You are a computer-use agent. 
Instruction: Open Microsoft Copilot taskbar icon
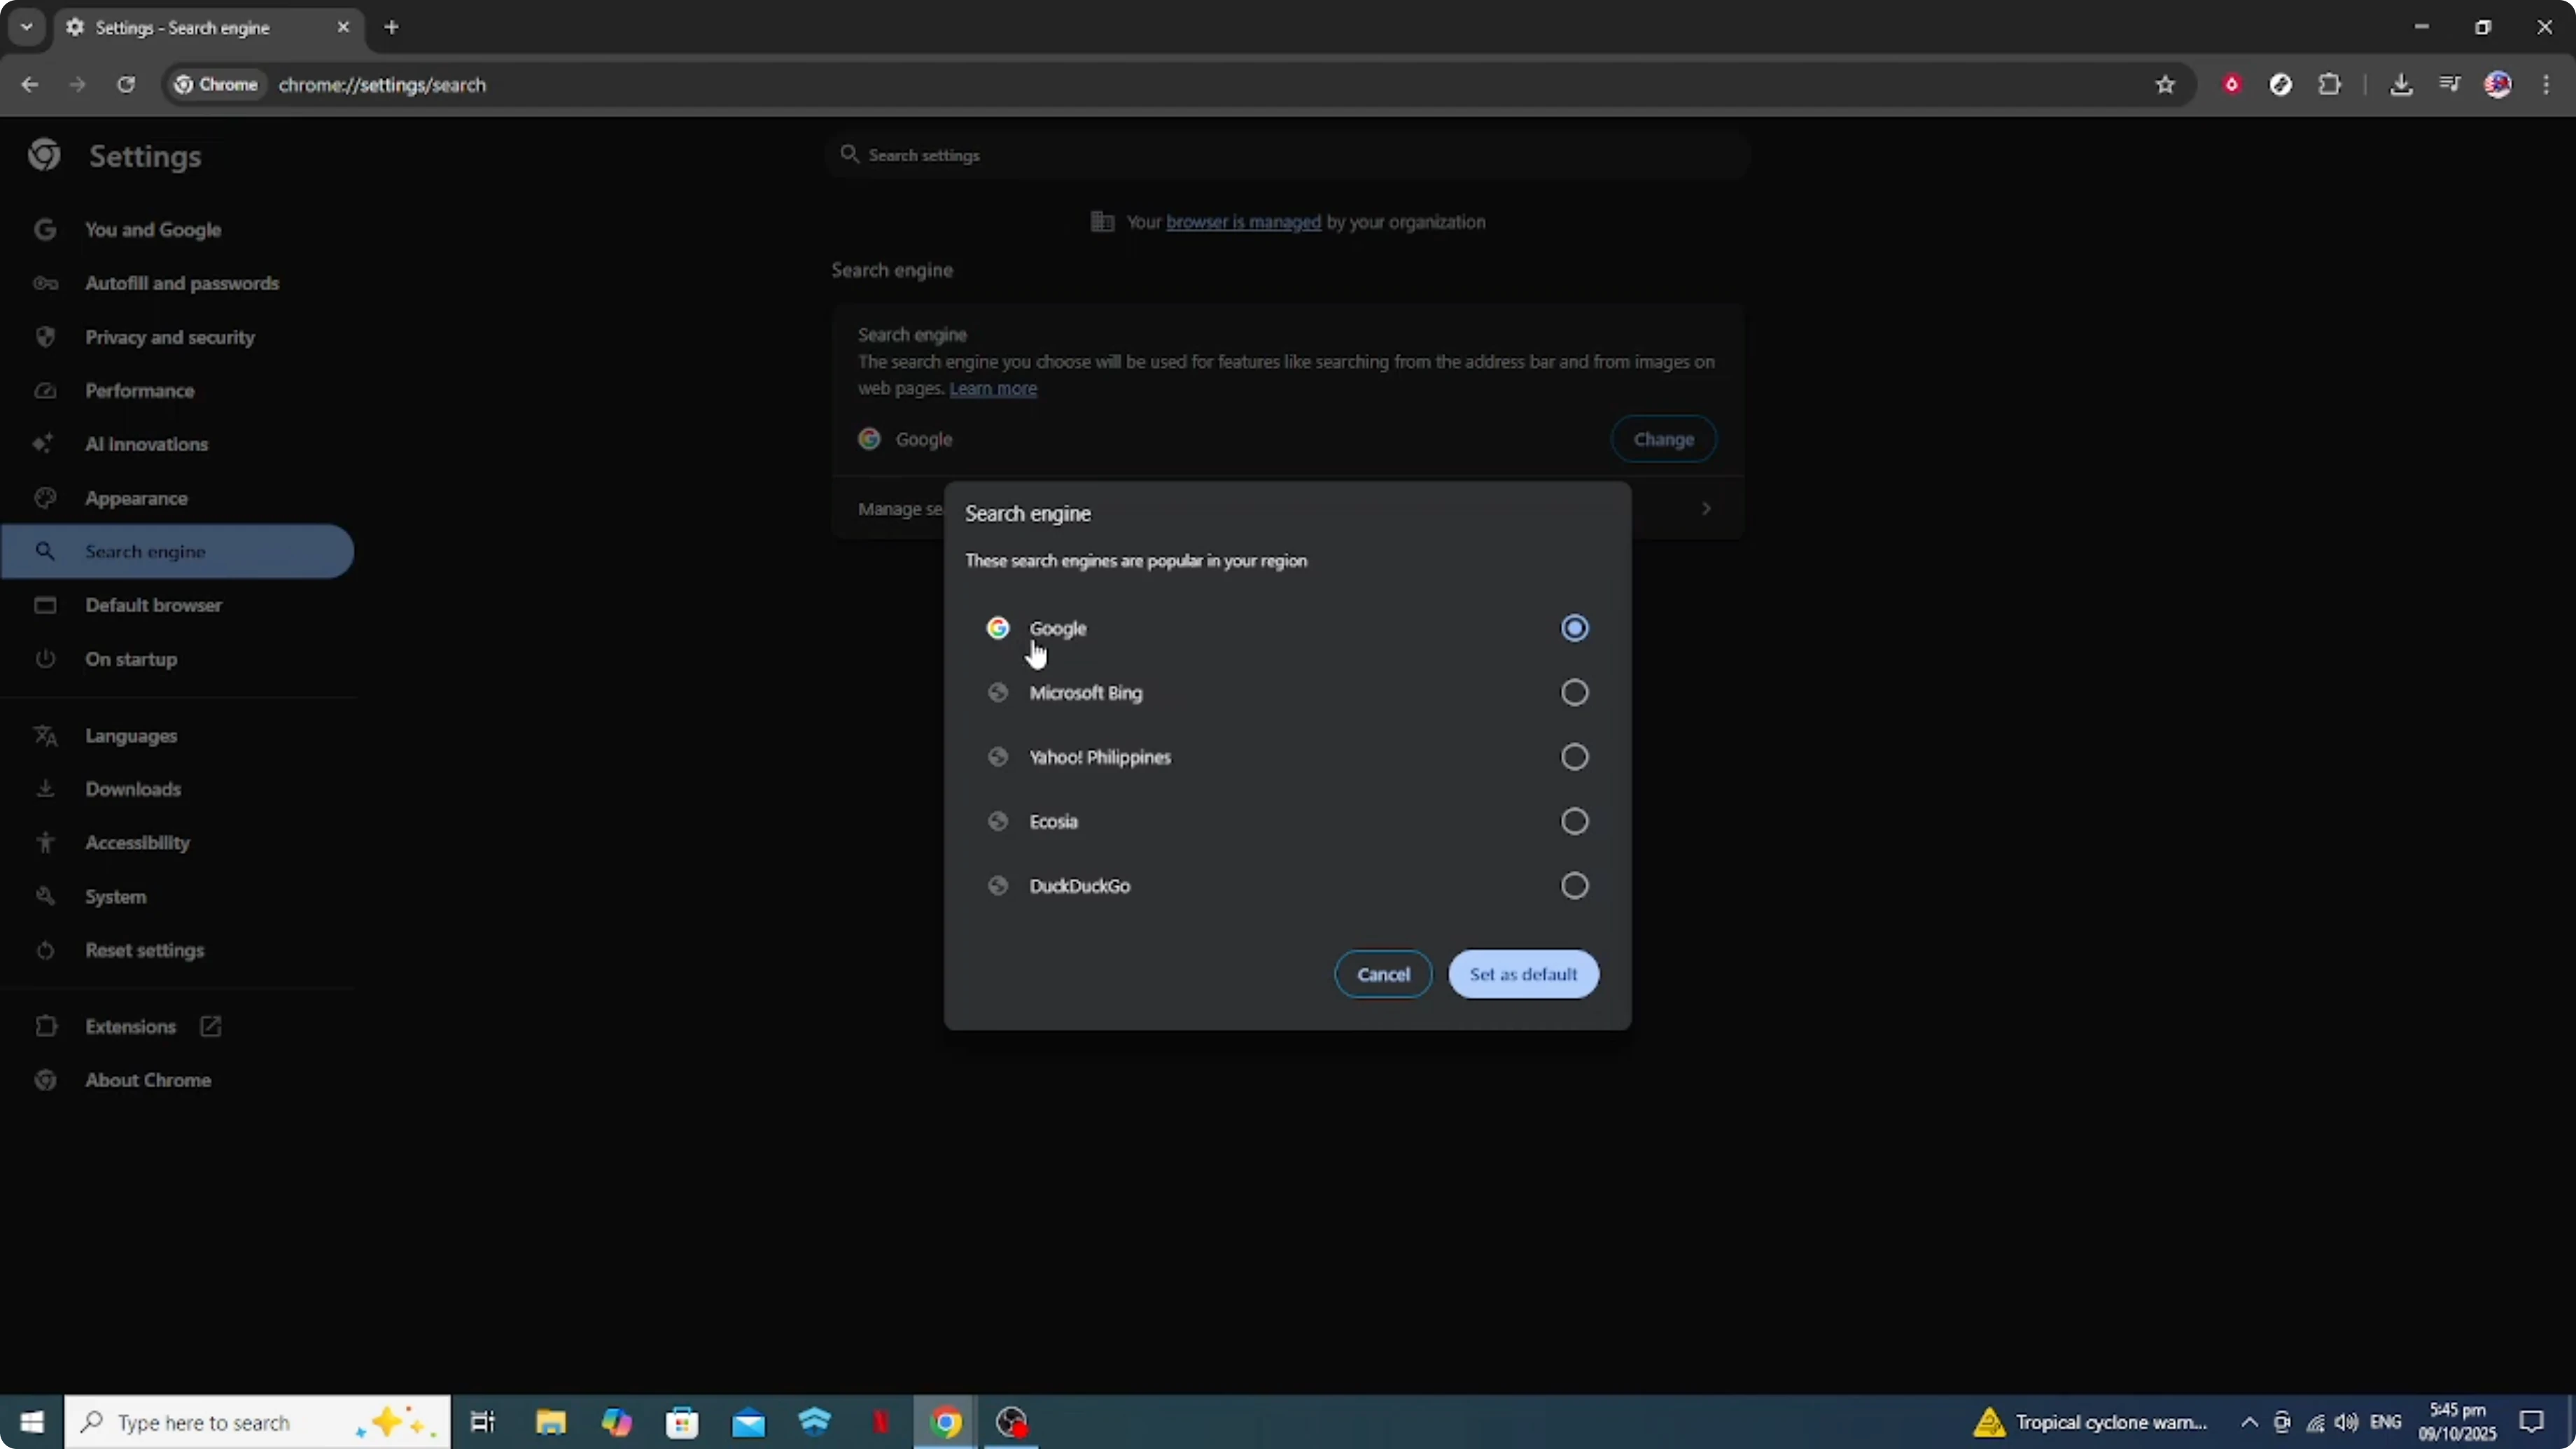click(x=616, y=1422)
